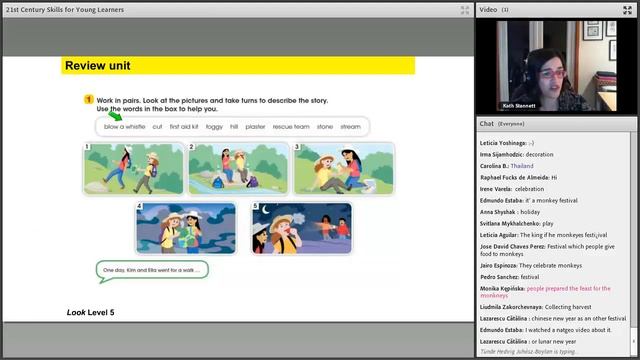Click Pedro Sanchez's 'festival' message
The width and height of the screenshot is (640, 360).
click(x=509, y=277)
